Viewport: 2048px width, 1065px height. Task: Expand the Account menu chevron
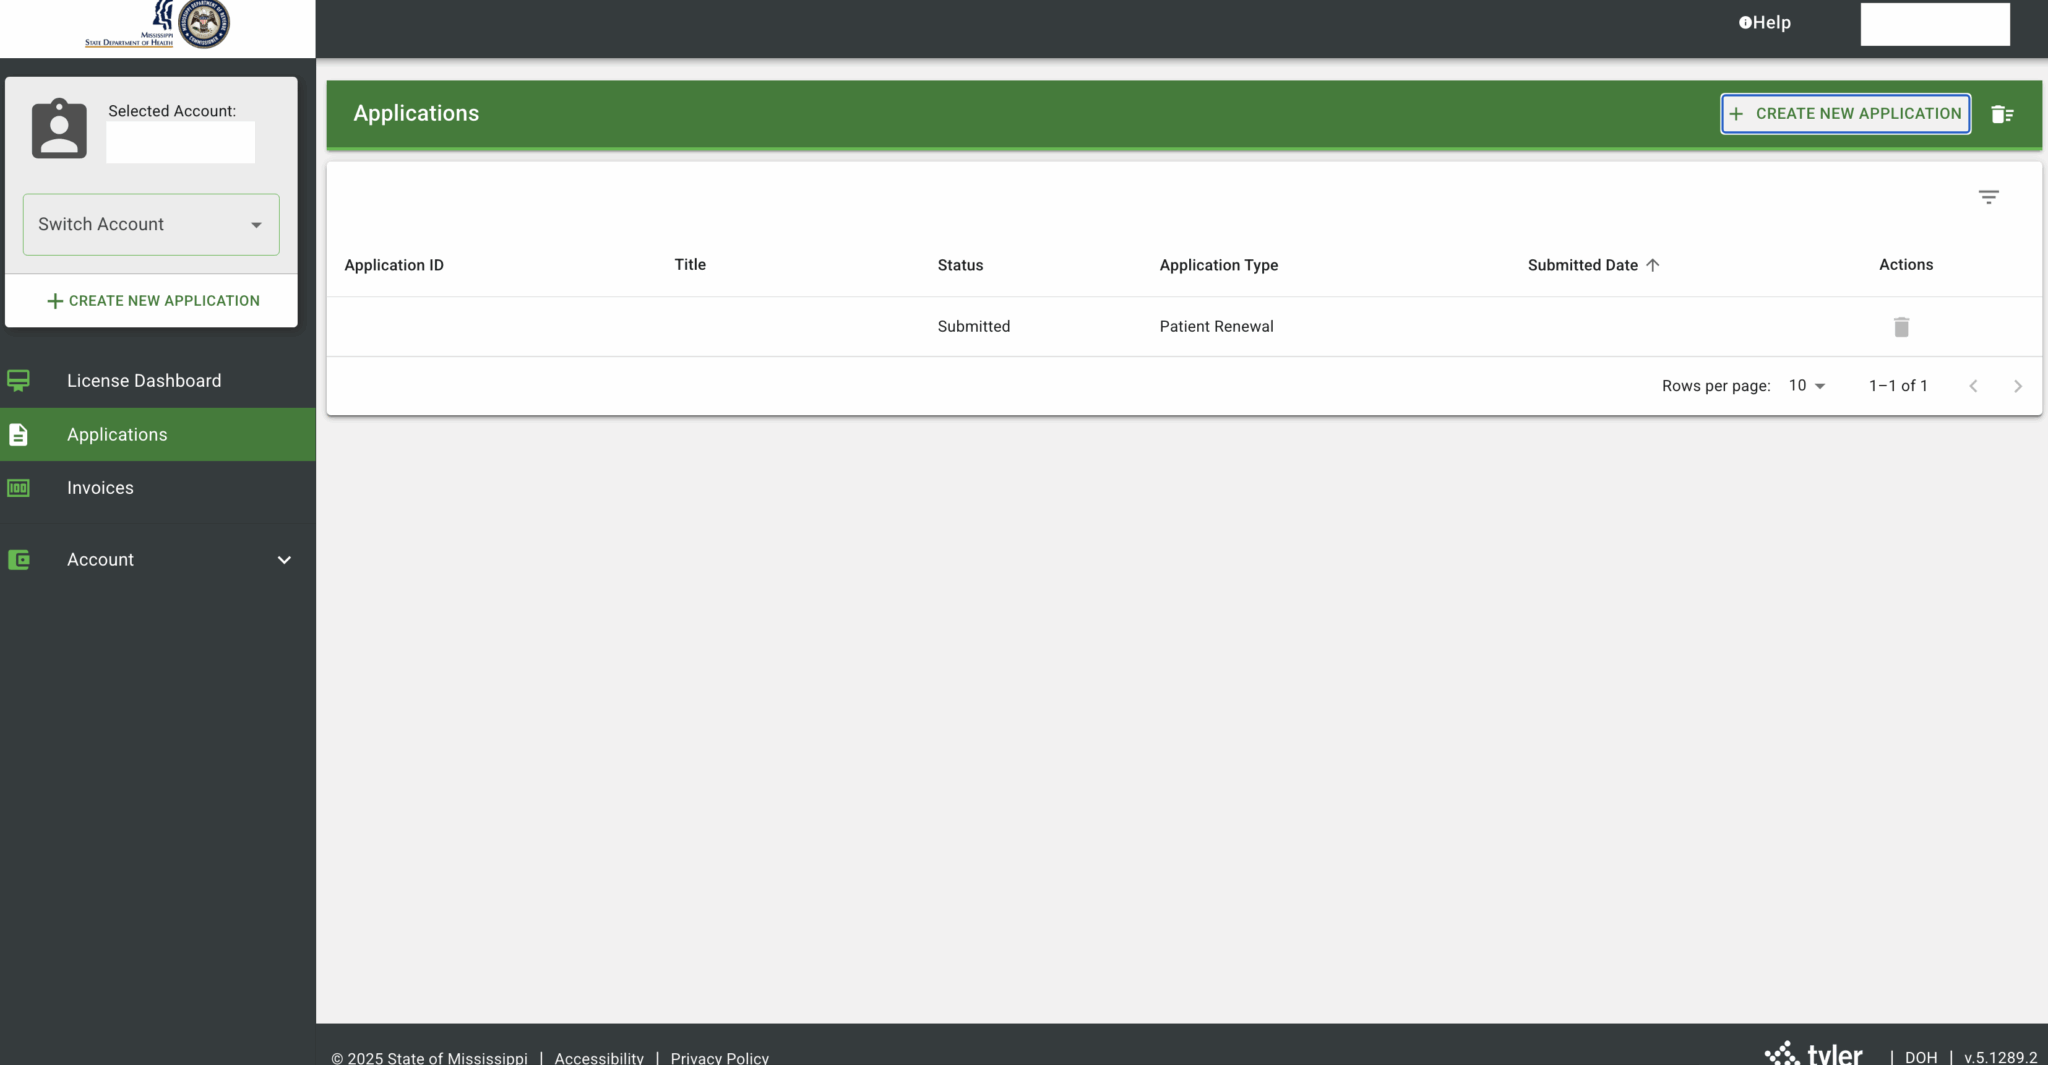pyautogui.click(x=284, y=560)
